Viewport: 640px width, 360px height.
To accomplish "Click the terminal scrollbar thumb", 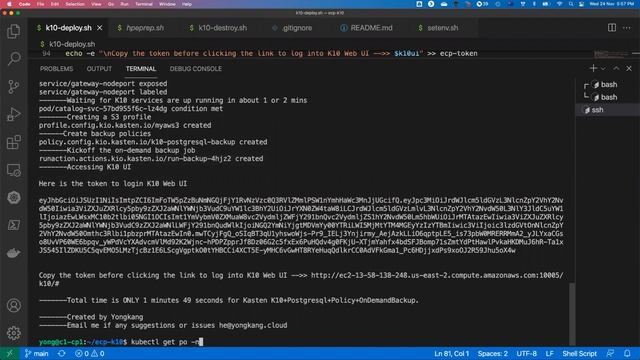I will tap(572, 313).
